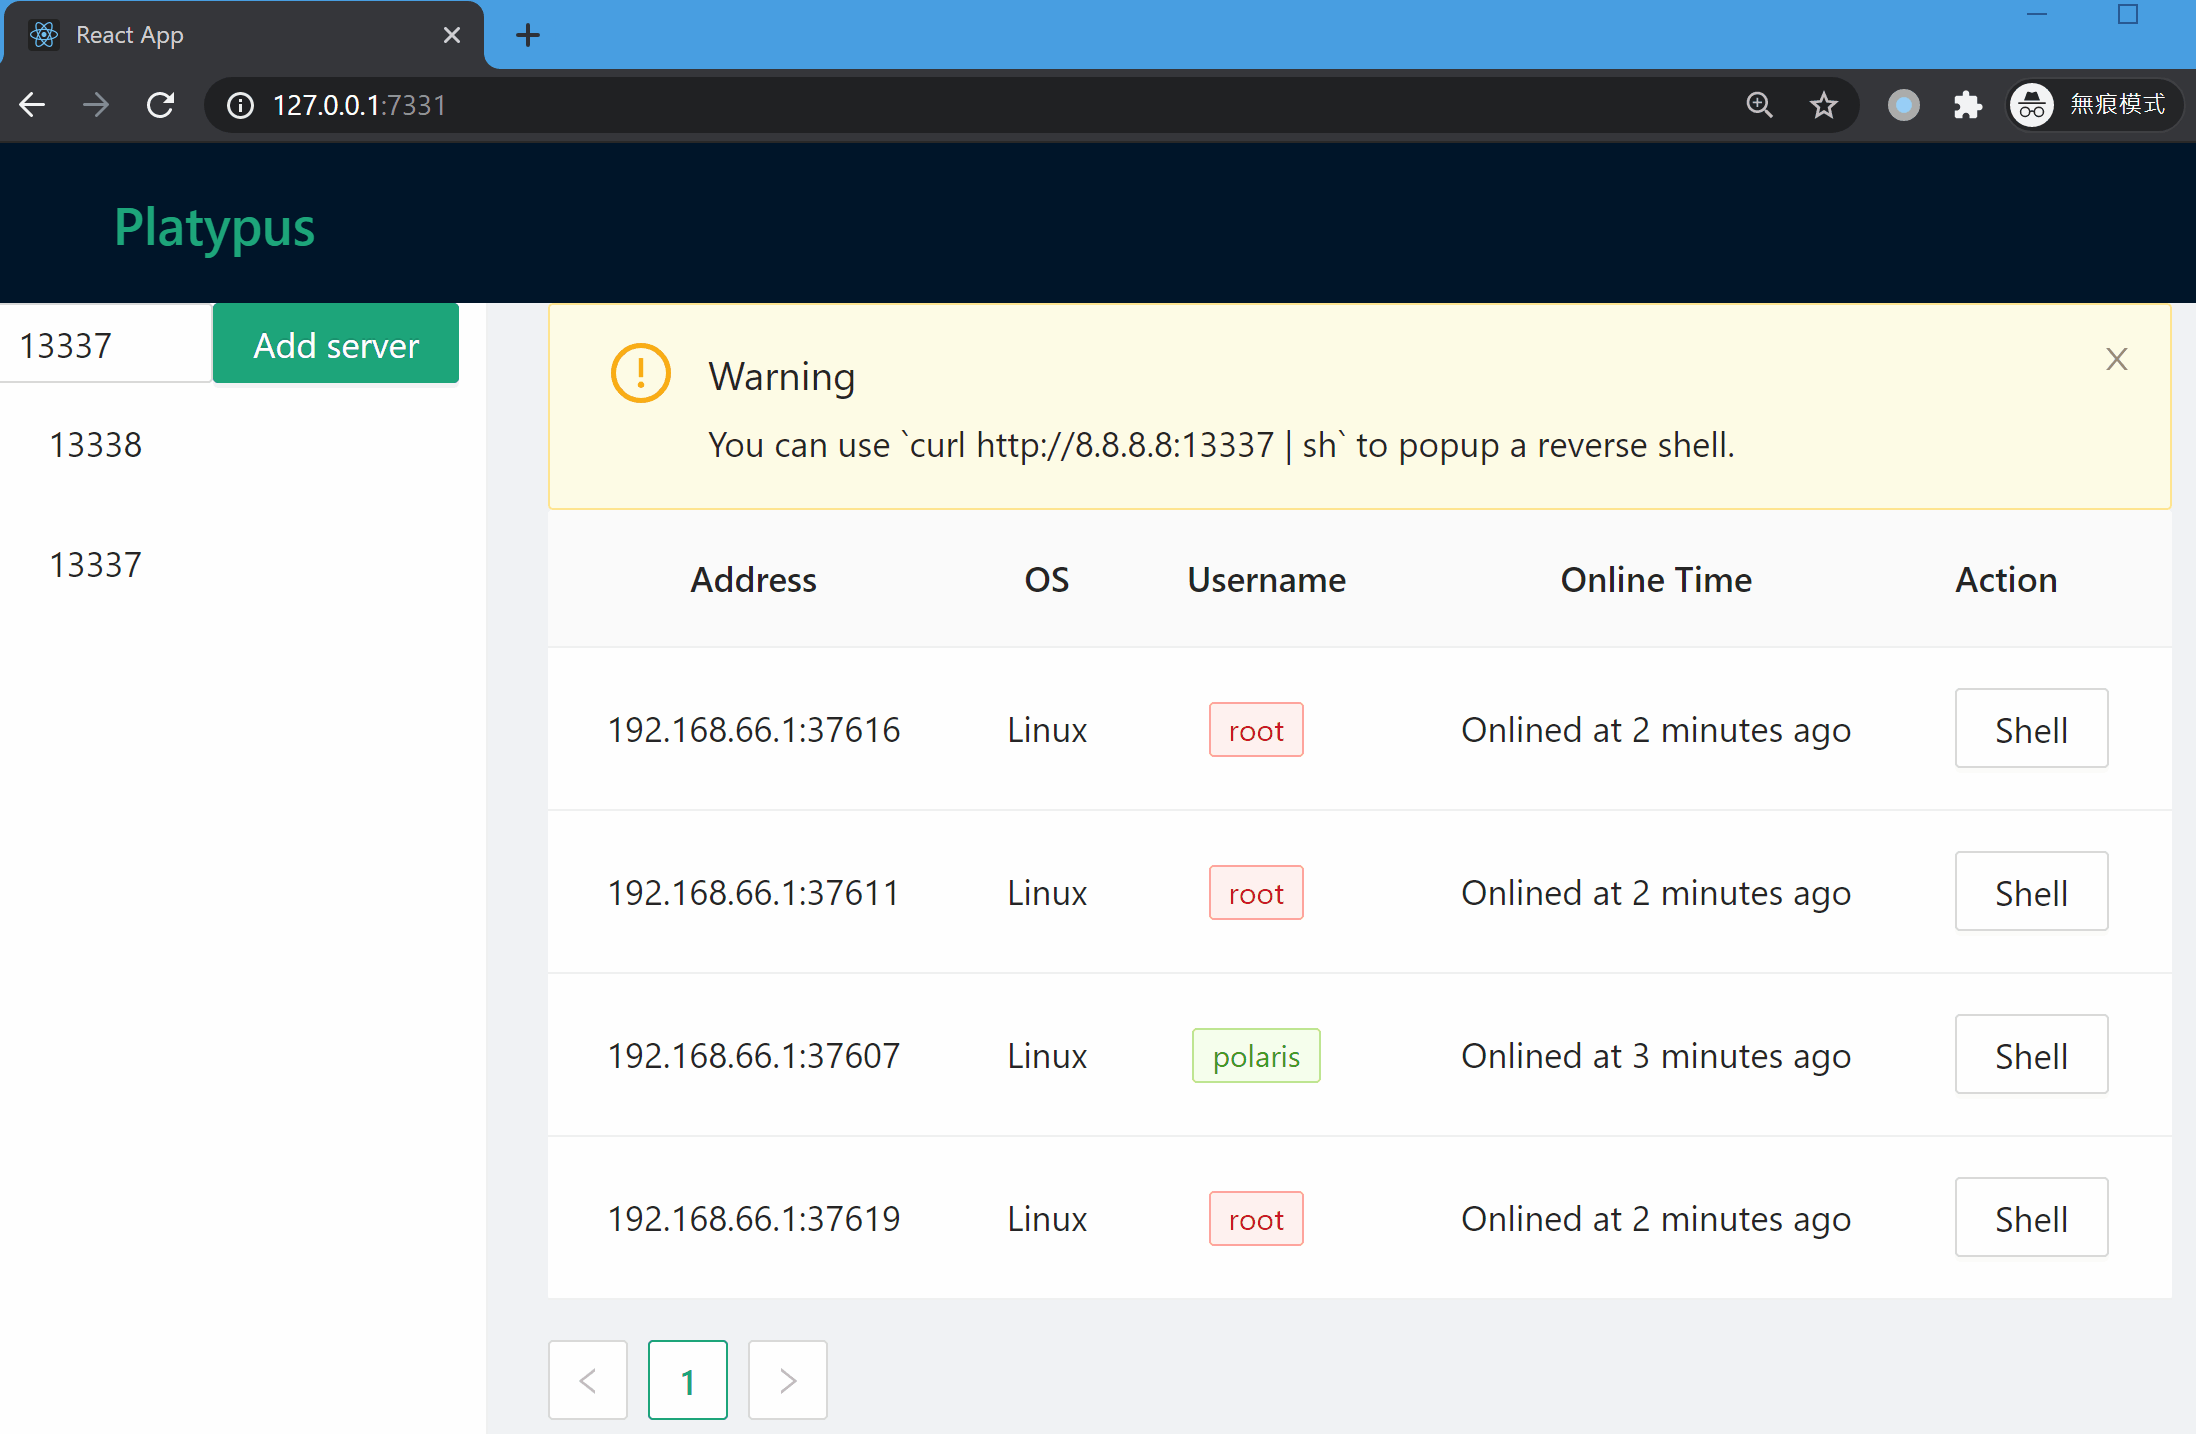Bookmark page with star icon
Viewport: 2196px width, 1434px height.
click(x=1823, y=105)
